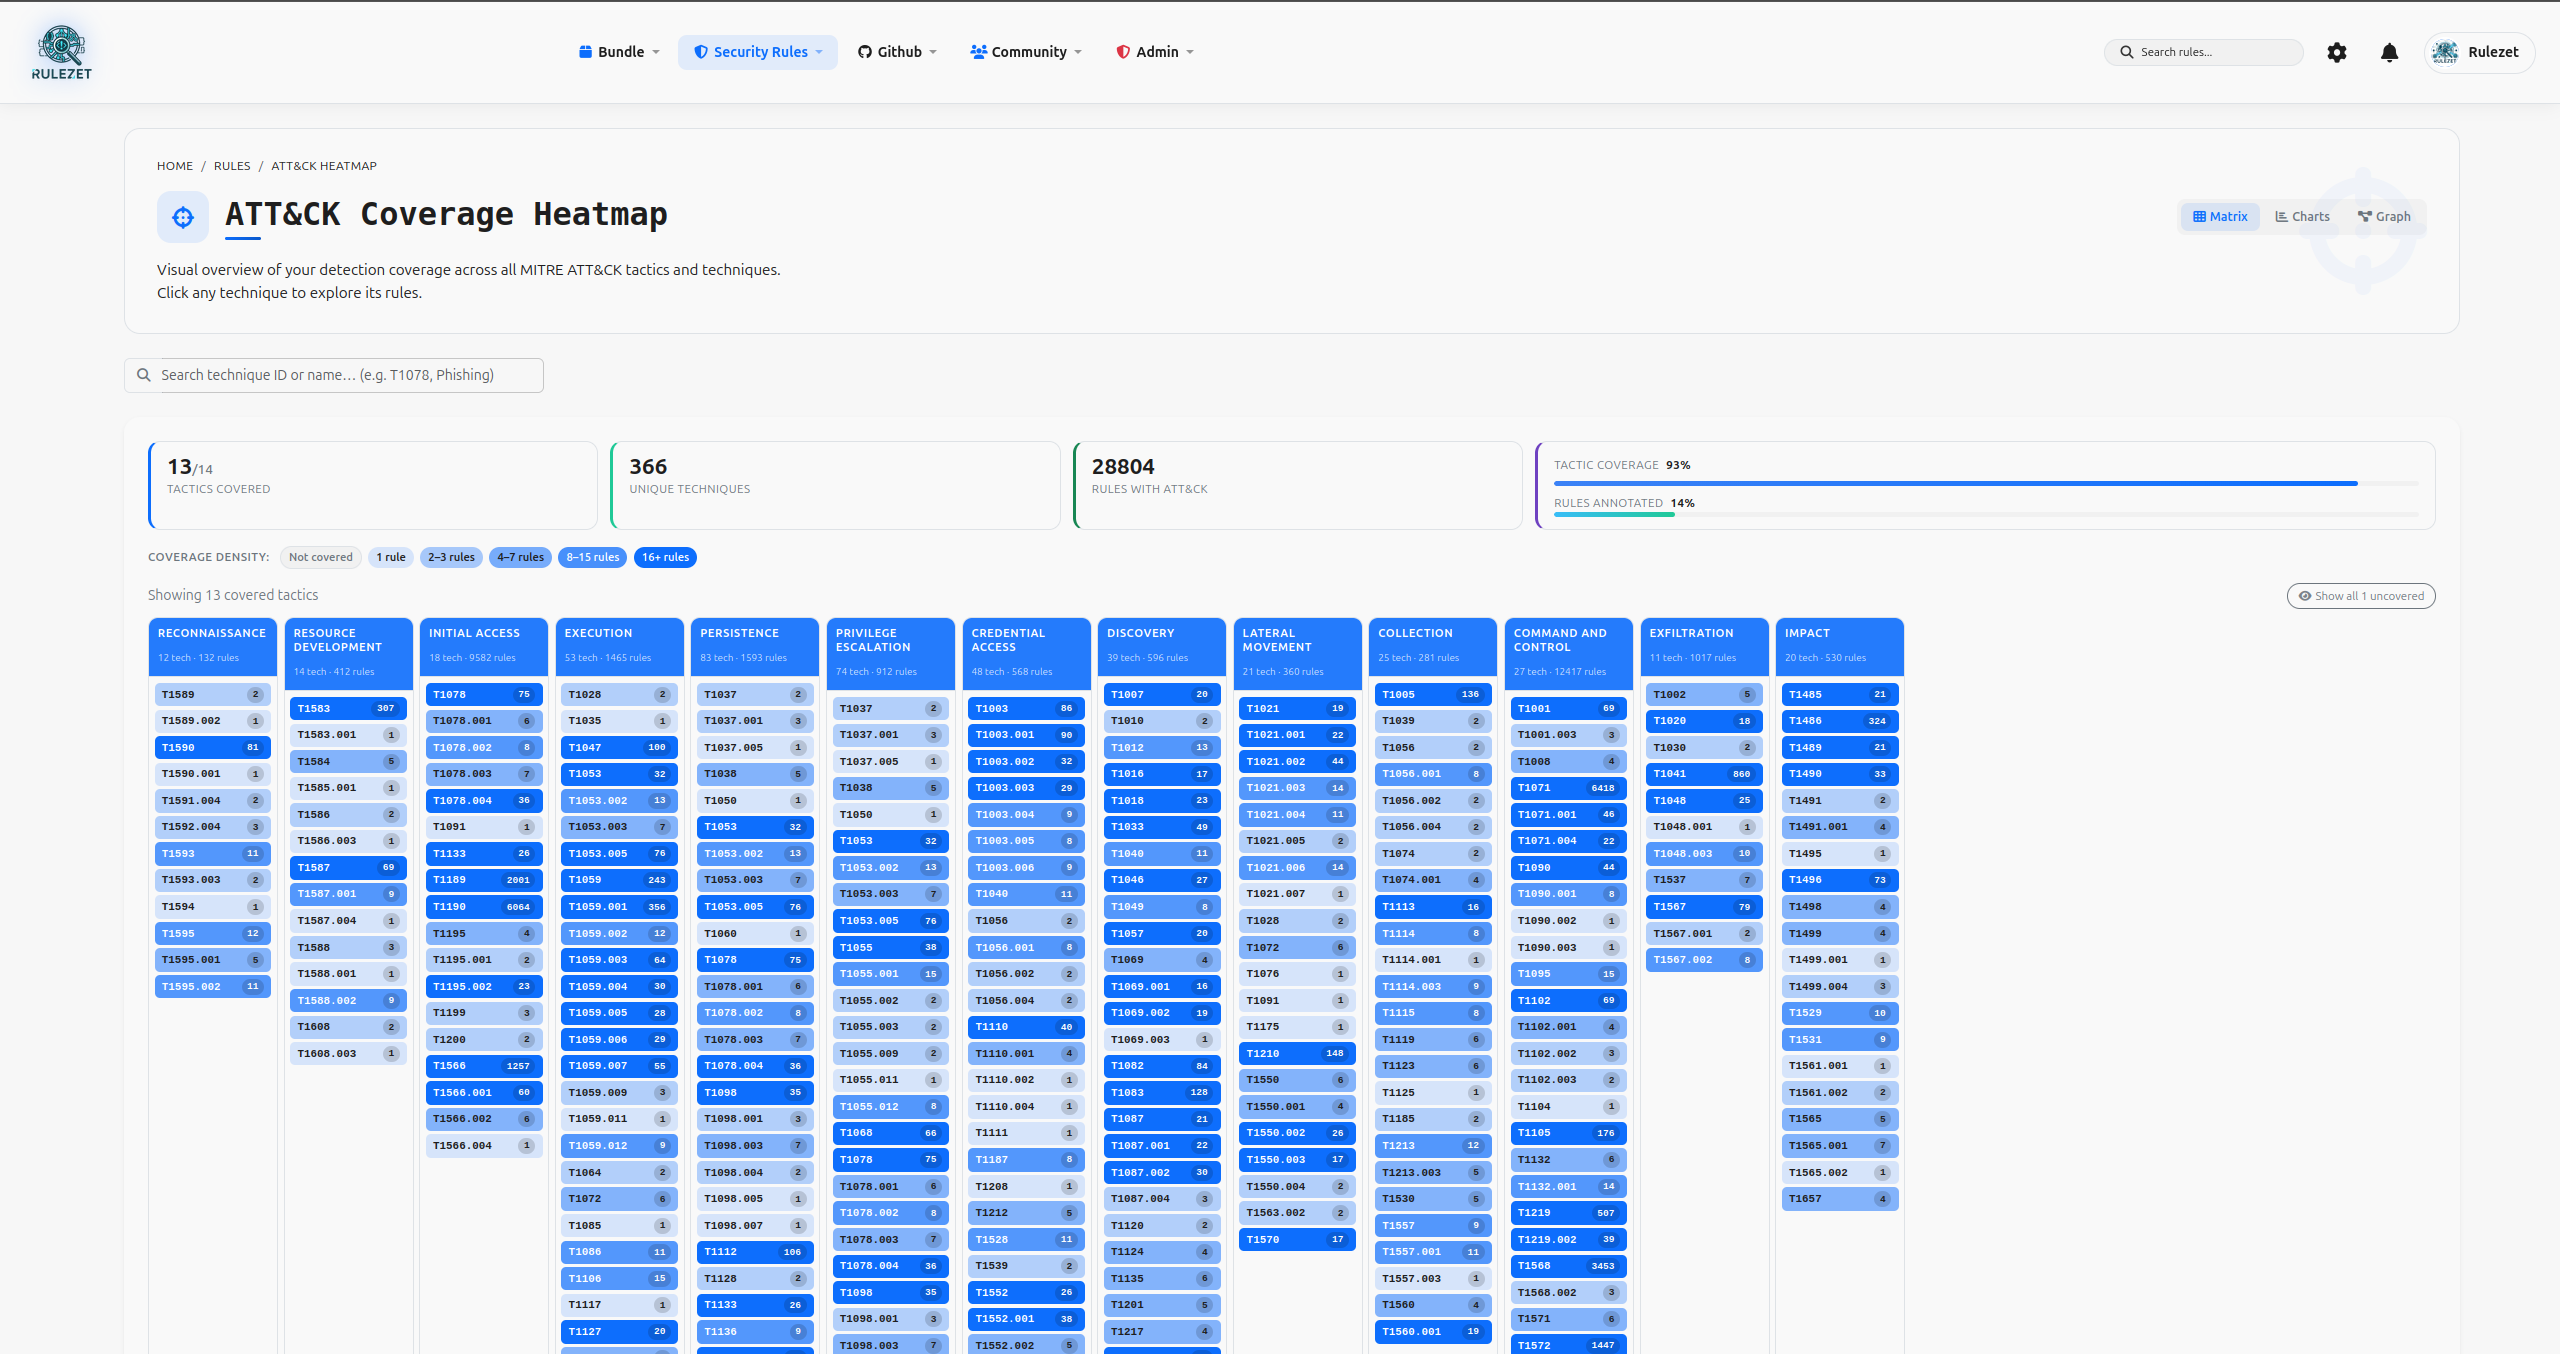Click the Tactic Coverage progress bar
This screenshot has height=1354, width=2560.
tap(1986, 483)
